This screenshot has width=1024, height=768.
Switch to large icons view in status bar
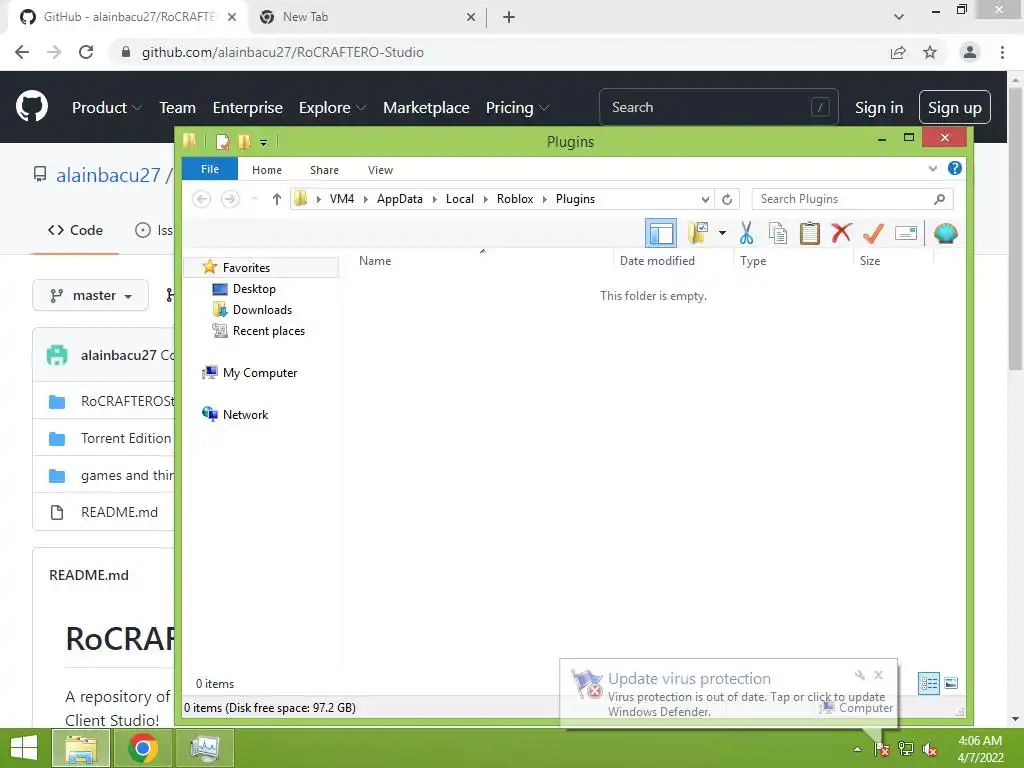pos(952,684)
